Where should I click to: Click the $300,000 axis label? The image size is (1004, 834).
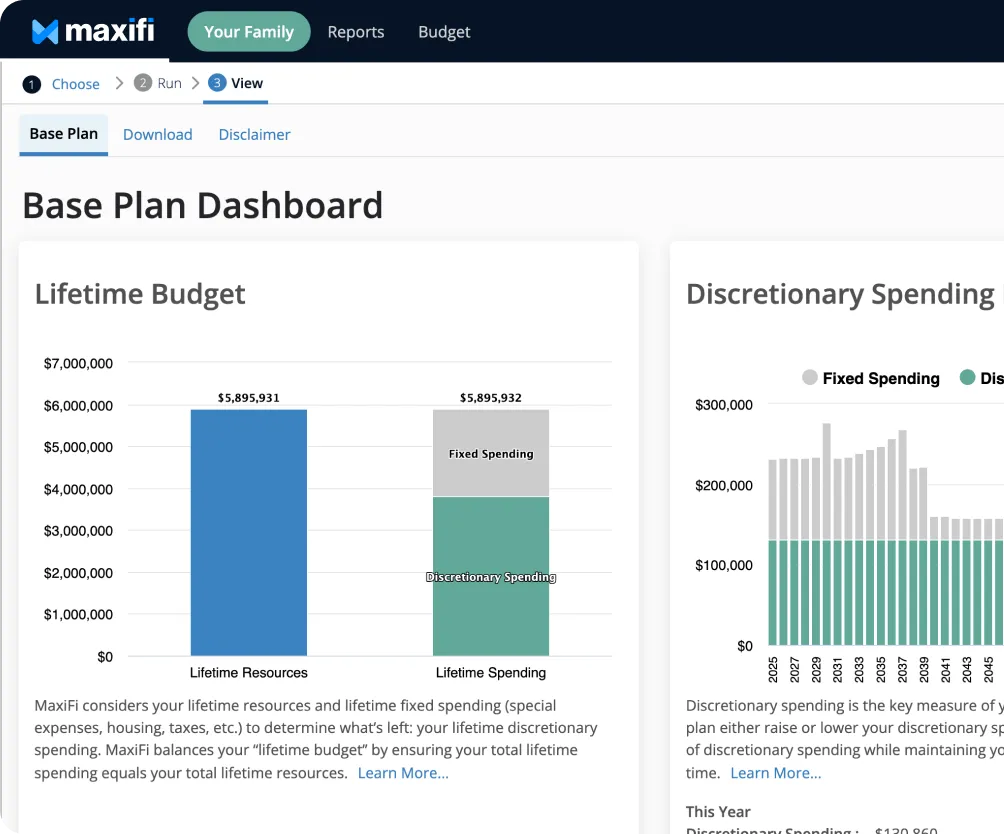[724, 405]
